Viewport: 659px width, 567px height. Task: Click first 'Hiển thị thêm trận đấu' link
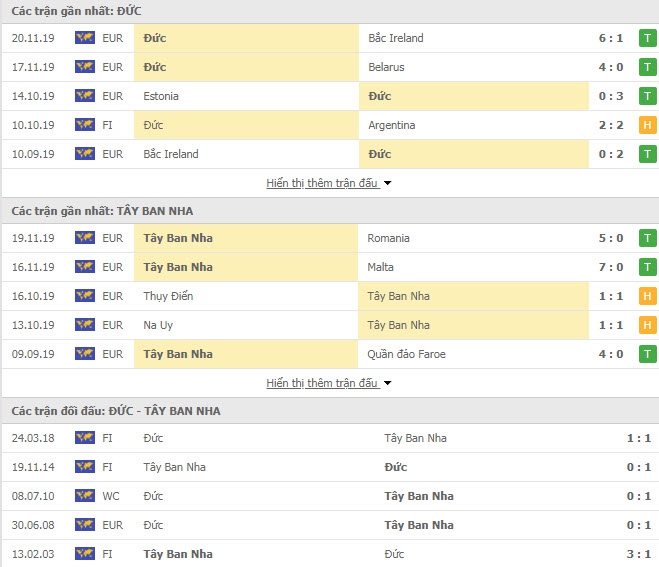tap(322, 183)
